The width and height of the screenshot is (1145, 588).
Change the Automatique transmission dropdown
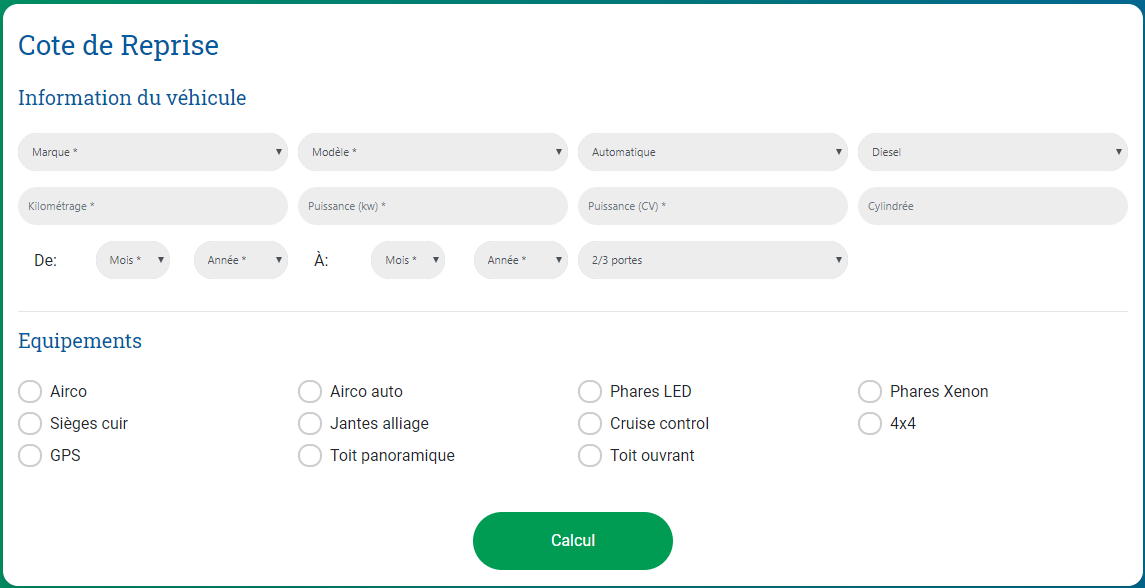coord(713,152)
